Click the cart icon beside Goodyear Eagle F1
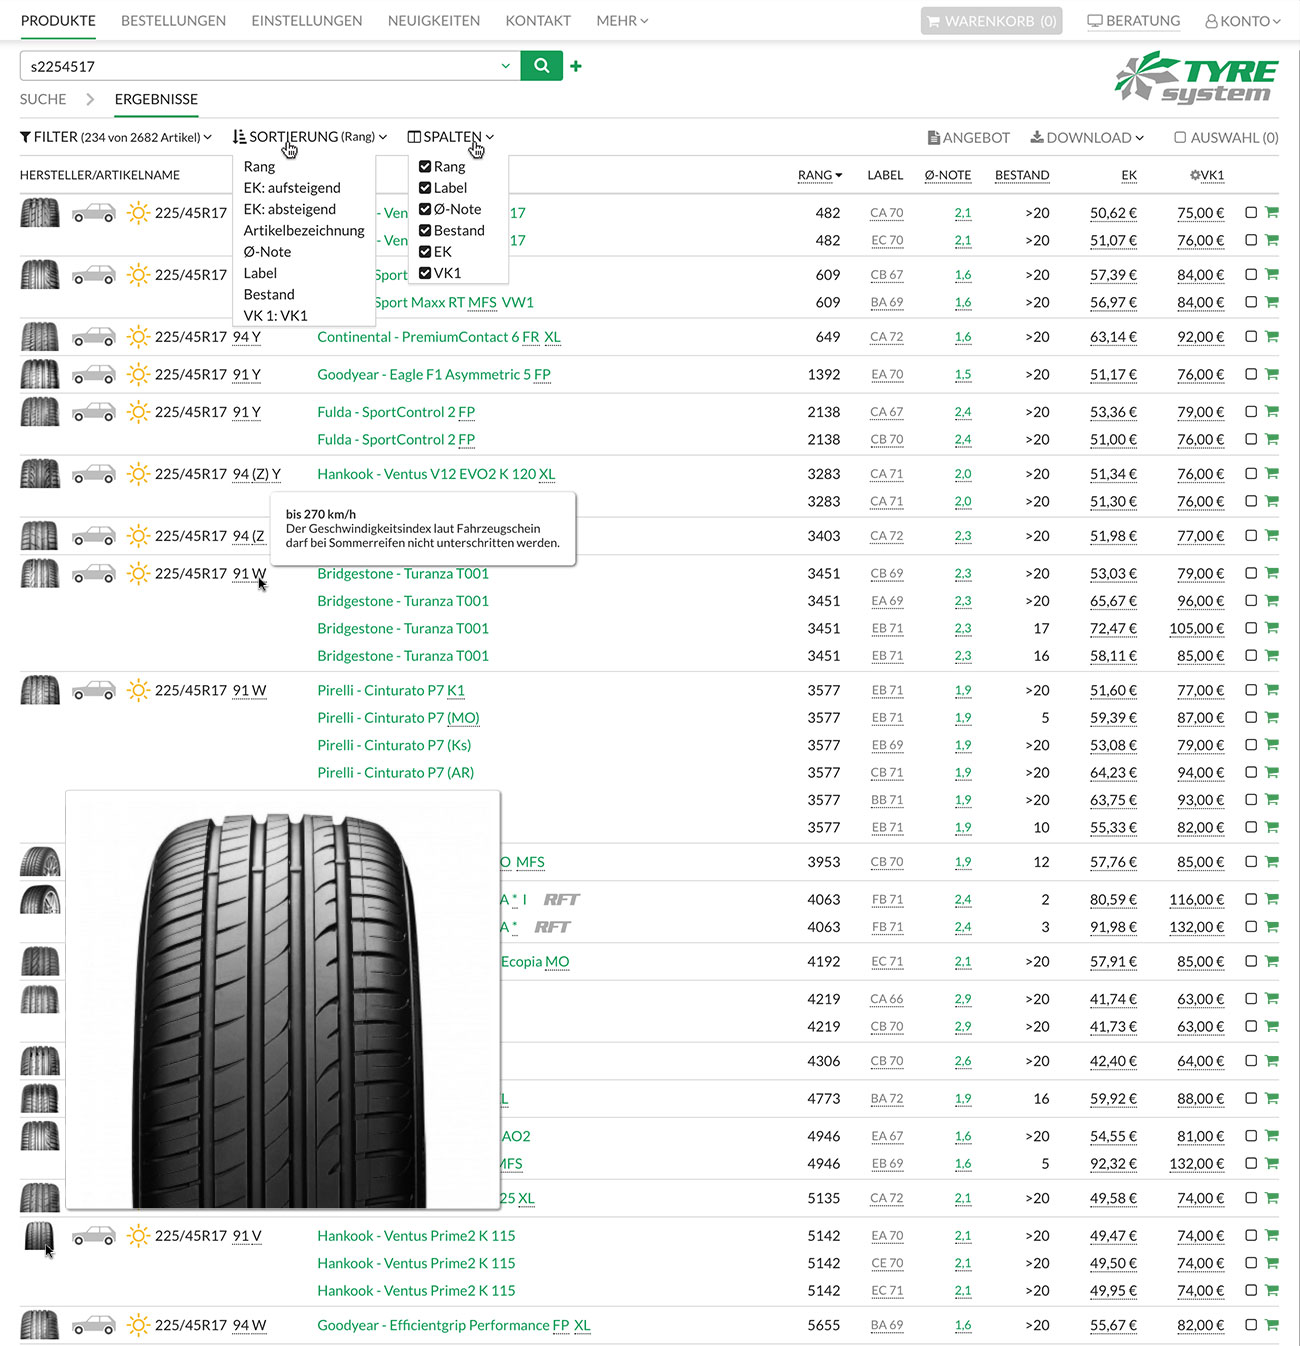This screenshot has width=1300, height=1346. [1272, 374]
